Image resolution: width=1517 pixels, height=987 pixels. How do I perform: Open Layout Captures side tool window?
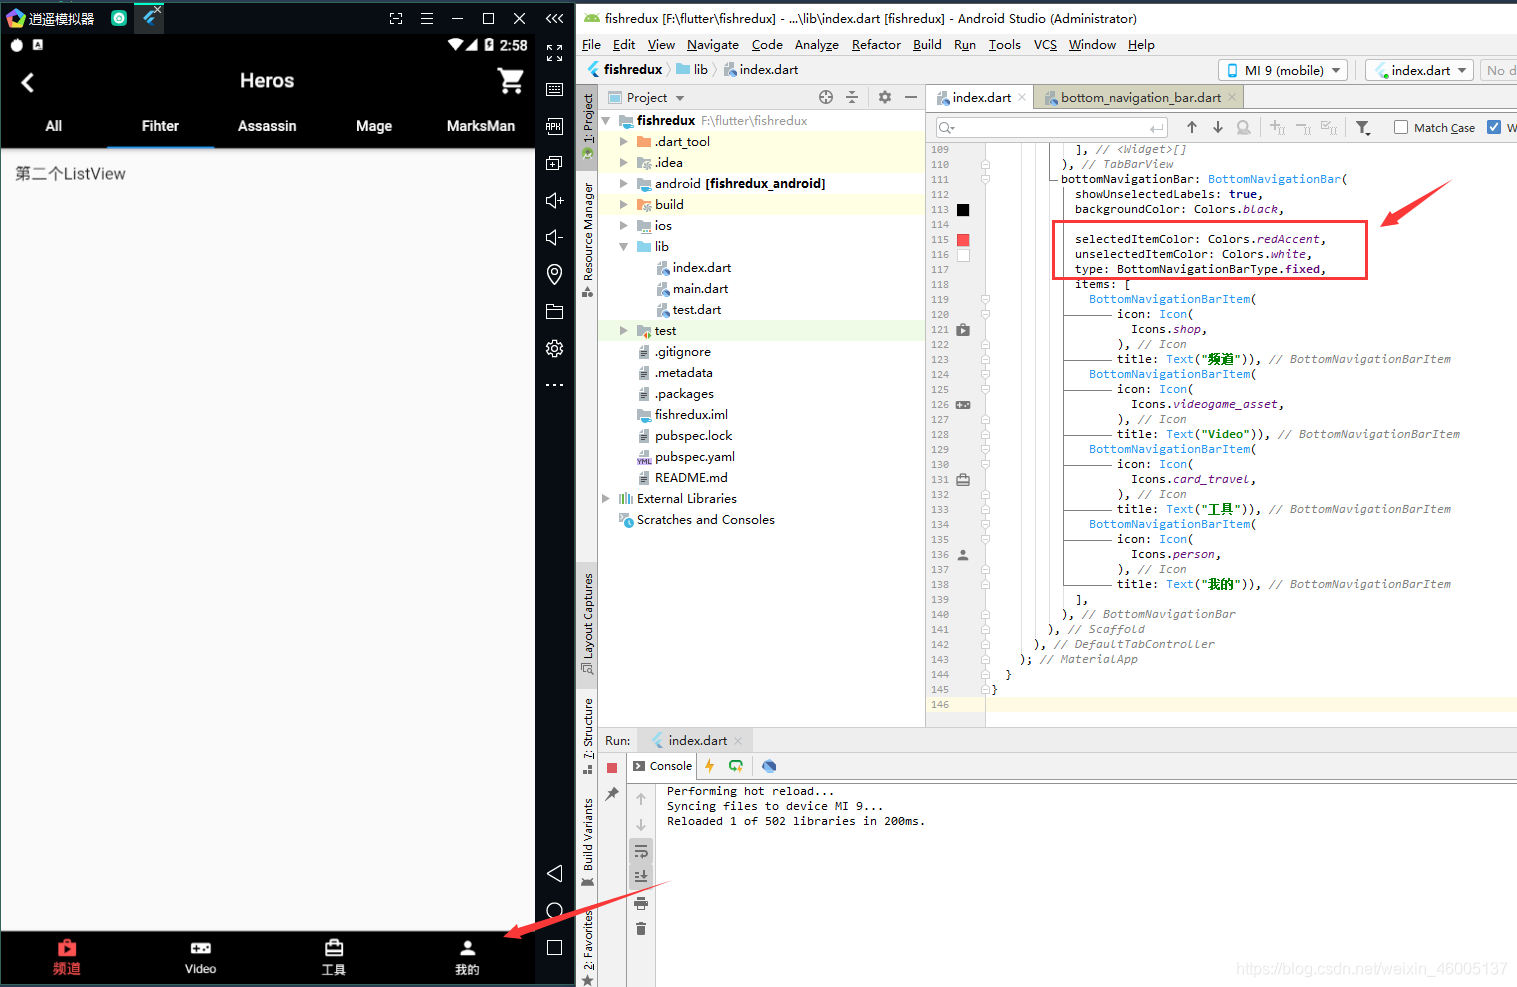point(587,624)
